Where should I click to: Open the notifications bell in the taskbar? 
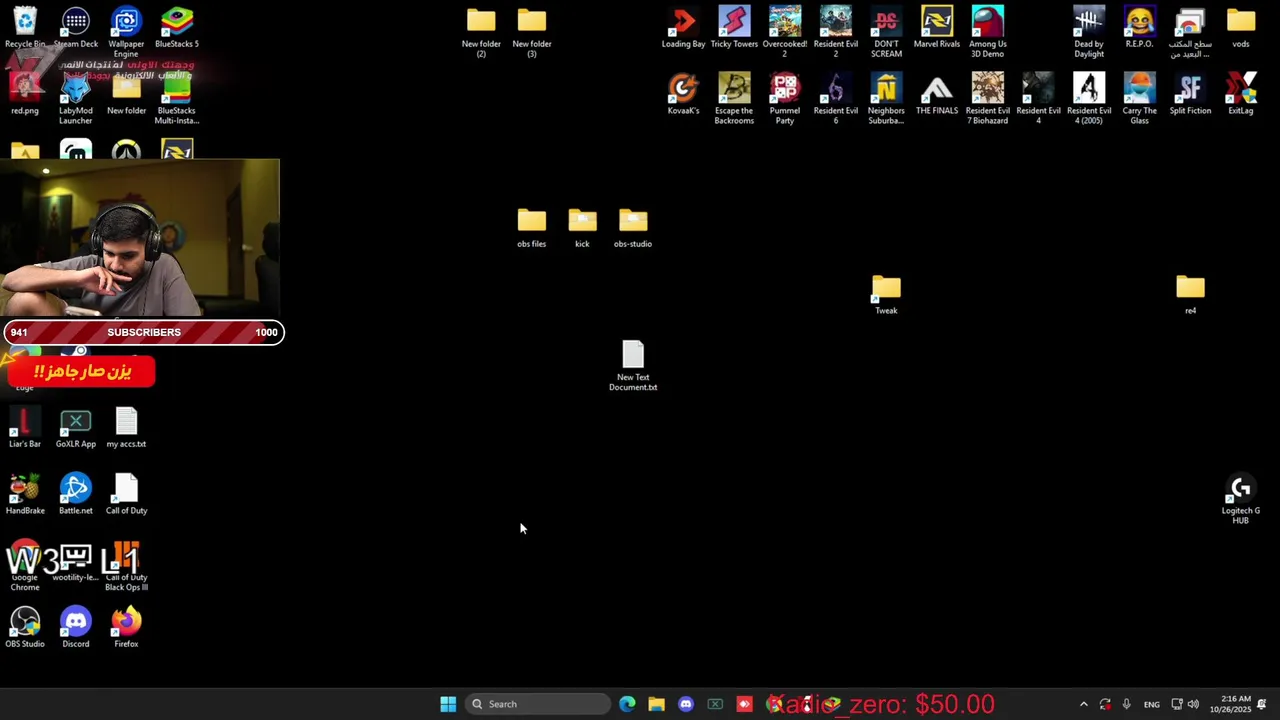1262,704
